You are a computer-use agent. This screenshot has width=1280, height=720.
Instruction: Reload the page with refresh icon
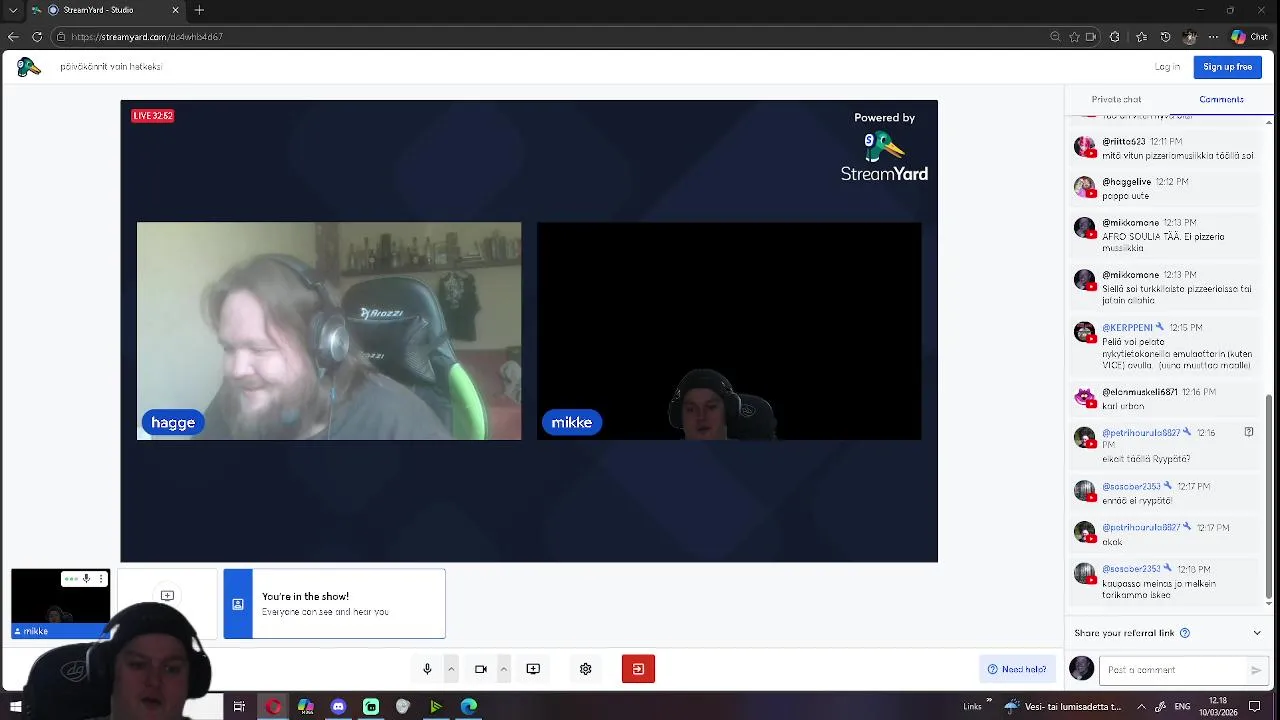pos(37,37)
